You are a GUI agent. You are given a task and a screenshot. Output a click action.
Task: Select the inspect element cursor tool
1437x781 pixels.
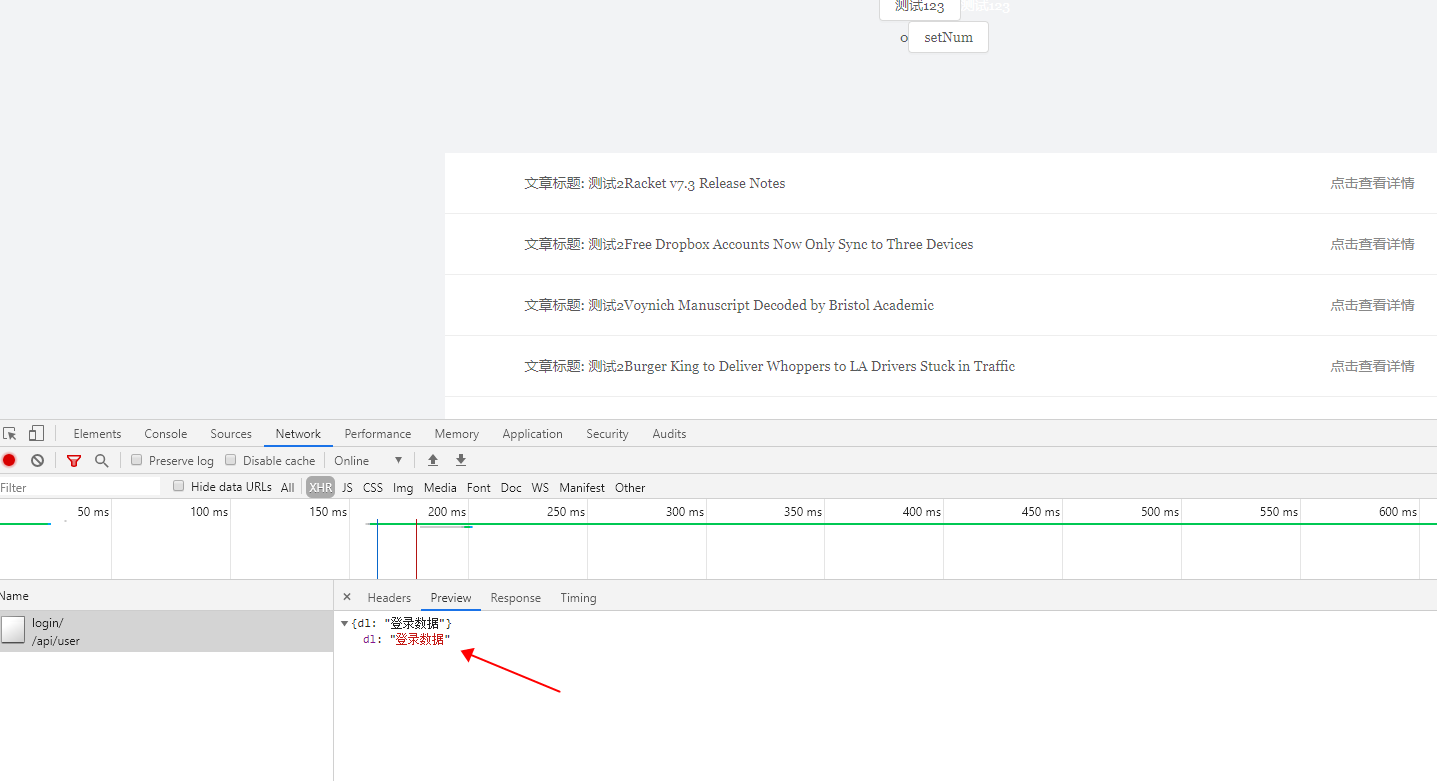pos(10,432)
